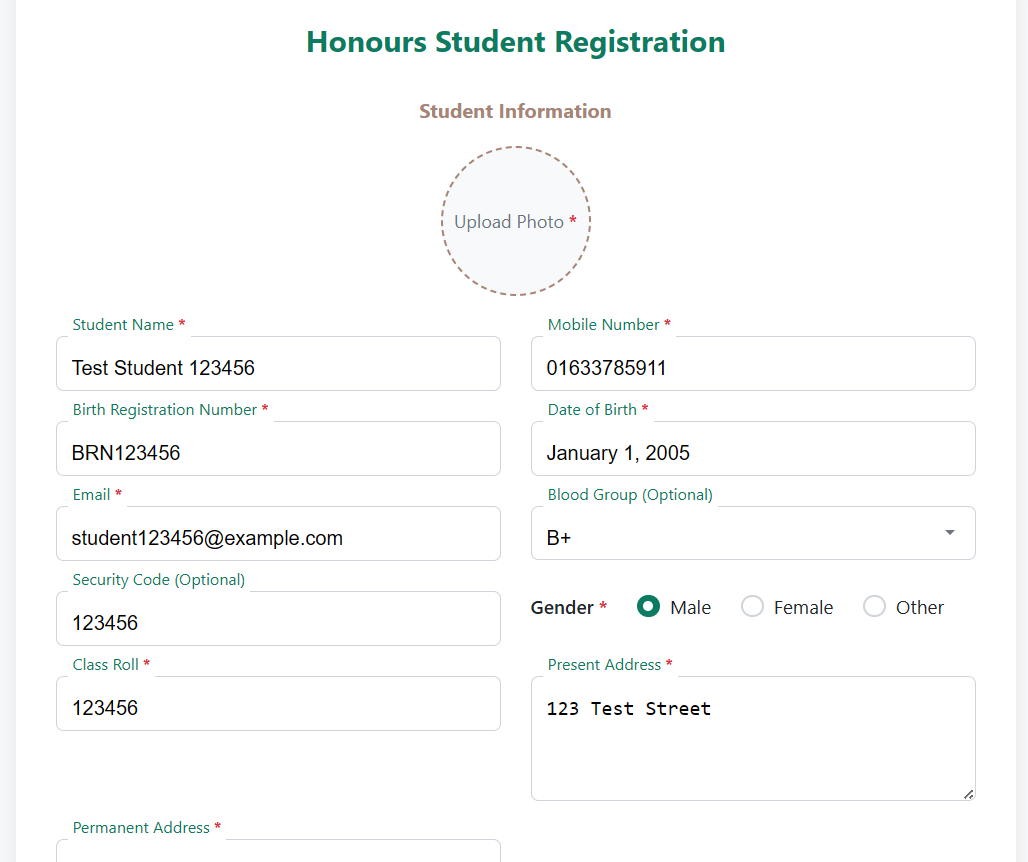Click the Honours Student Registration heading
This screenshot has height=862, width=1028.
pyautogui.click(x=515, y=42)
